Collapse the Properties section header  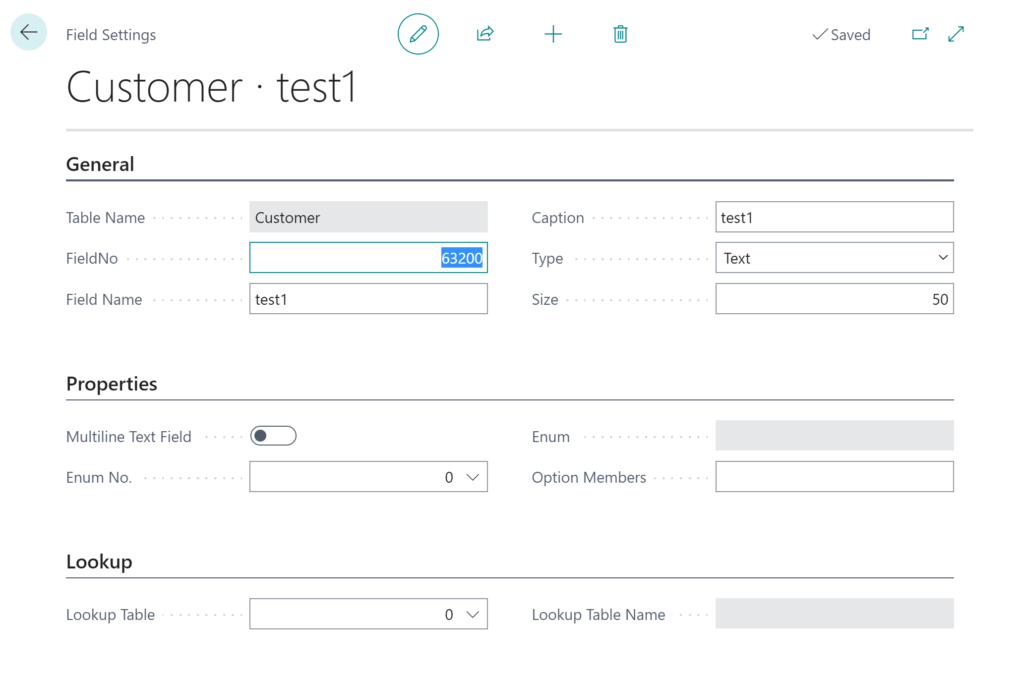(x=112, y=383)
